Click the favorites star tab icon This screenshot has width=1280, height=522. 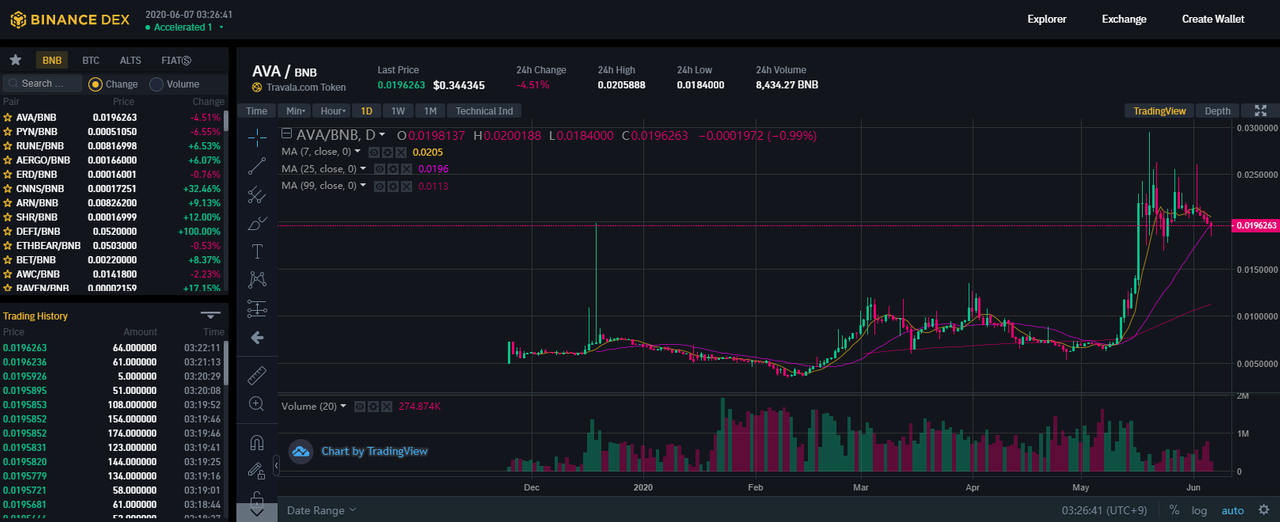(x=15, y=60)
